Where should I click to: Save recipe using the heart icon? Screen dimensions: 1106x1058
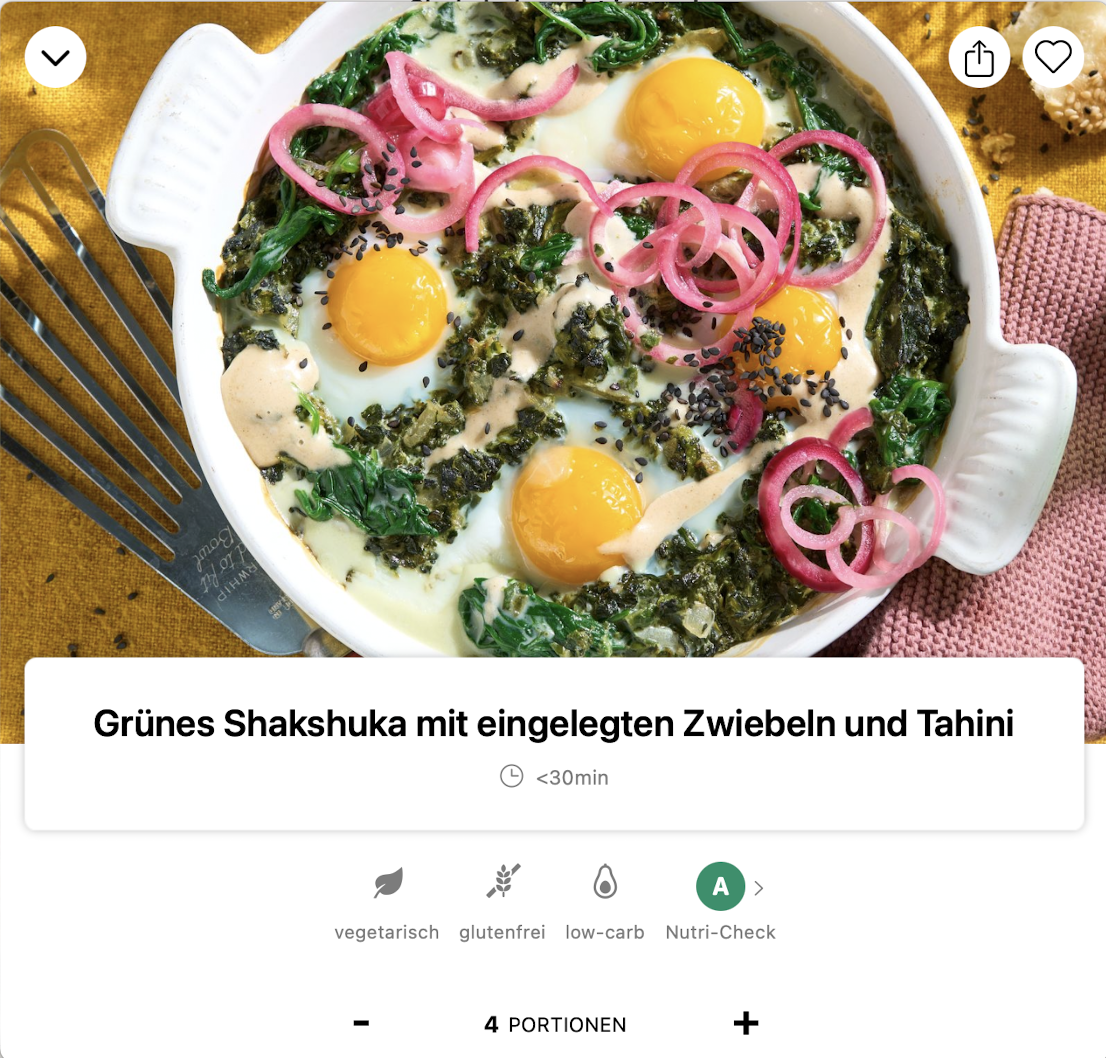tap(1052, 57)
